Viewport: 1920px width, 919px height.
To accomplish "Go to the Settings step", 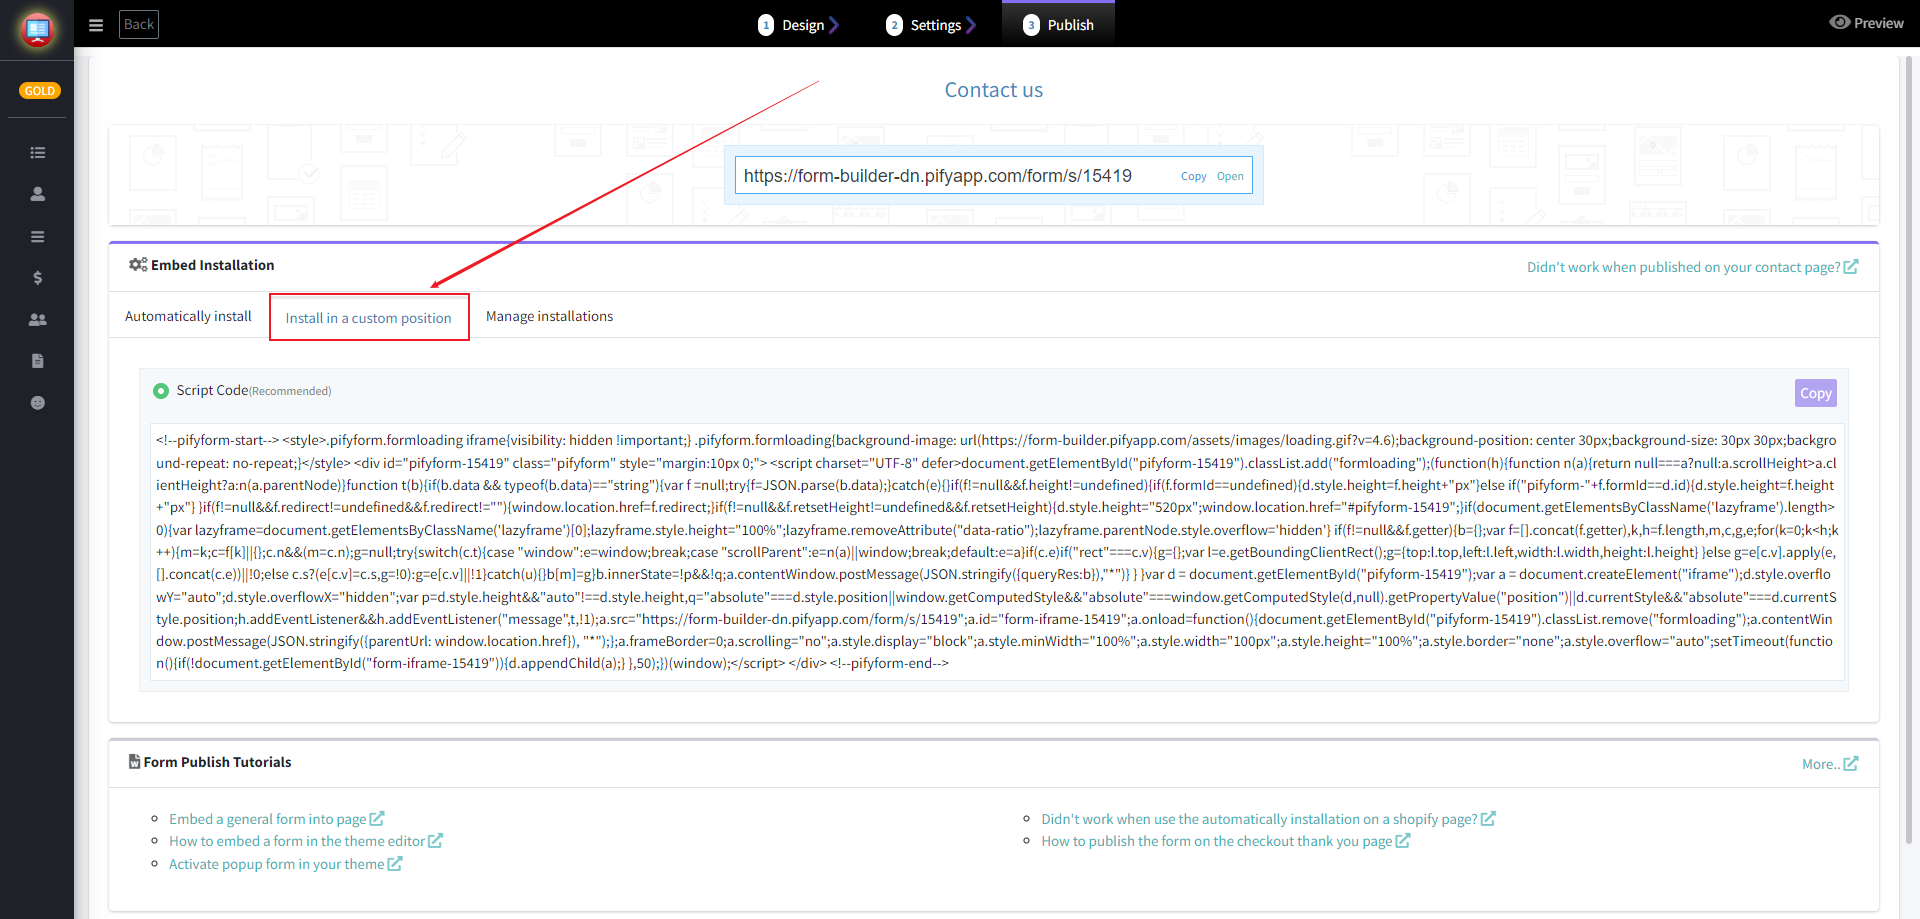I will pyautogui.click(x=930, y=25).
